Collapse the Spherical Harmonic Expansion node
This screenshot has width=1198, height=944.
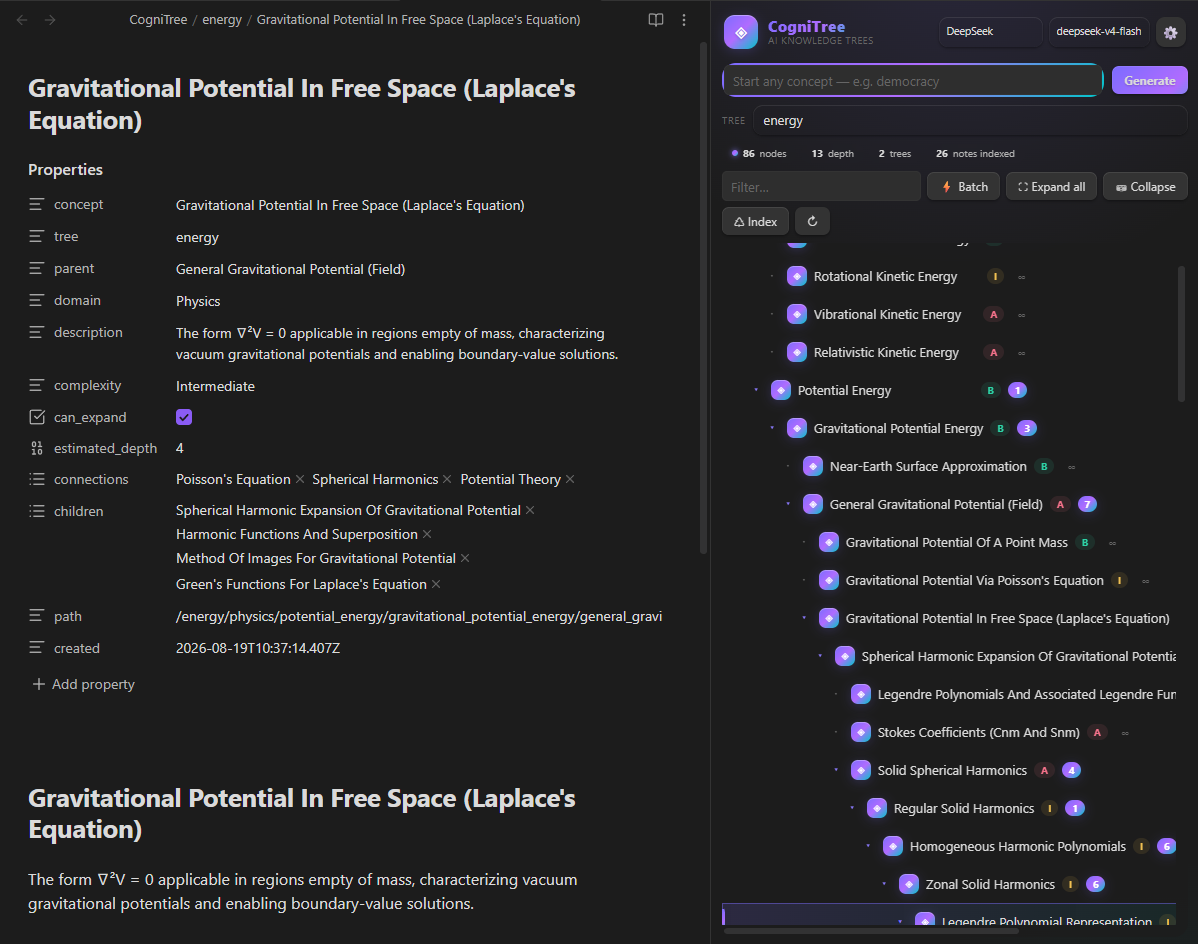821,656
